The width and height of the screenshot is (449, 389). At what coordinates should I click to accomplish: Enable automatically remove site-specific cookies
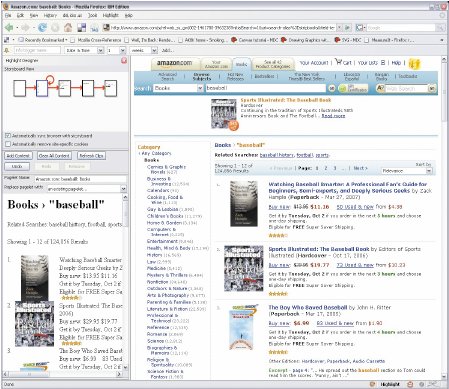pos(8,144)
